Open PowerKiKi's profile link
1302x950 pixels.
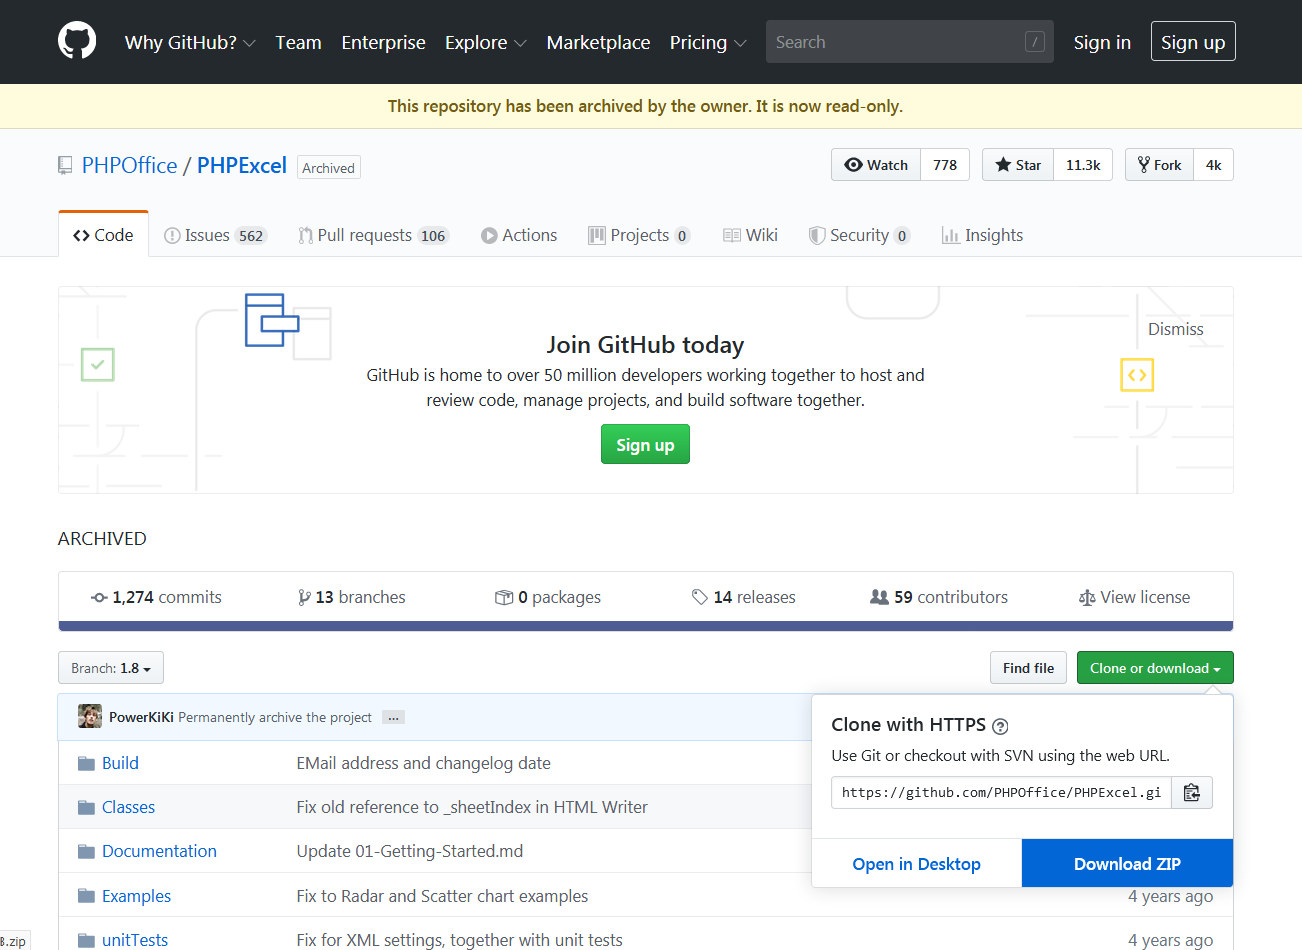[x=141, y=717]
